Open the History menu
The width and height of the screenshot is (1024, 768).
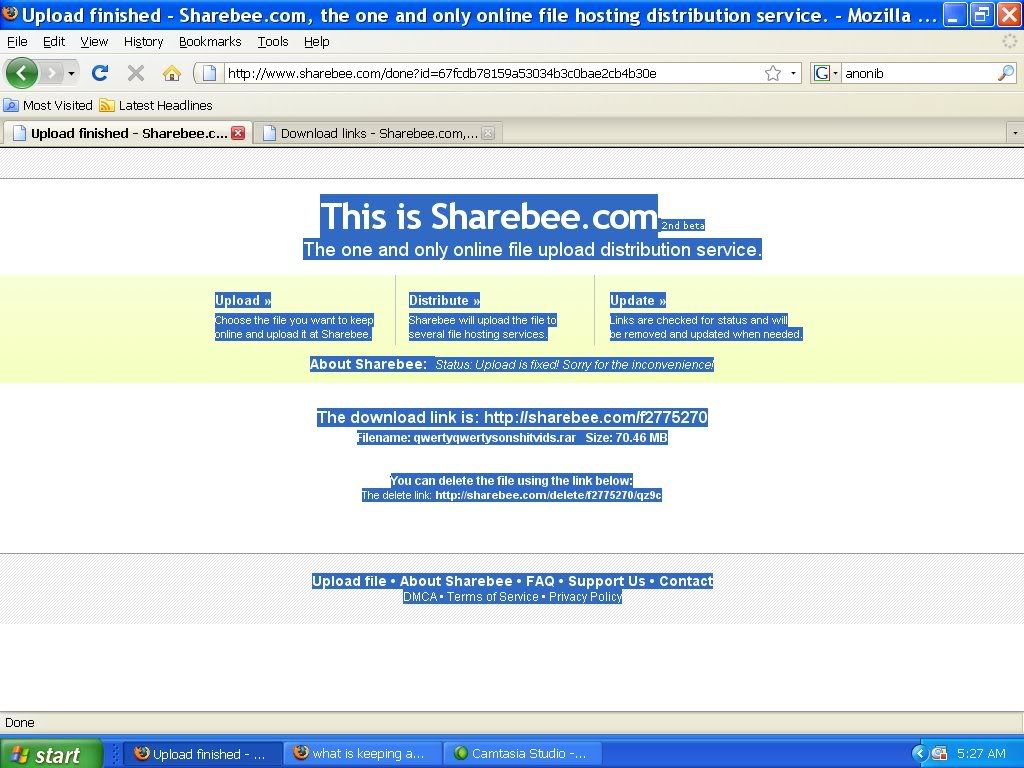click(x=144, y=42)
